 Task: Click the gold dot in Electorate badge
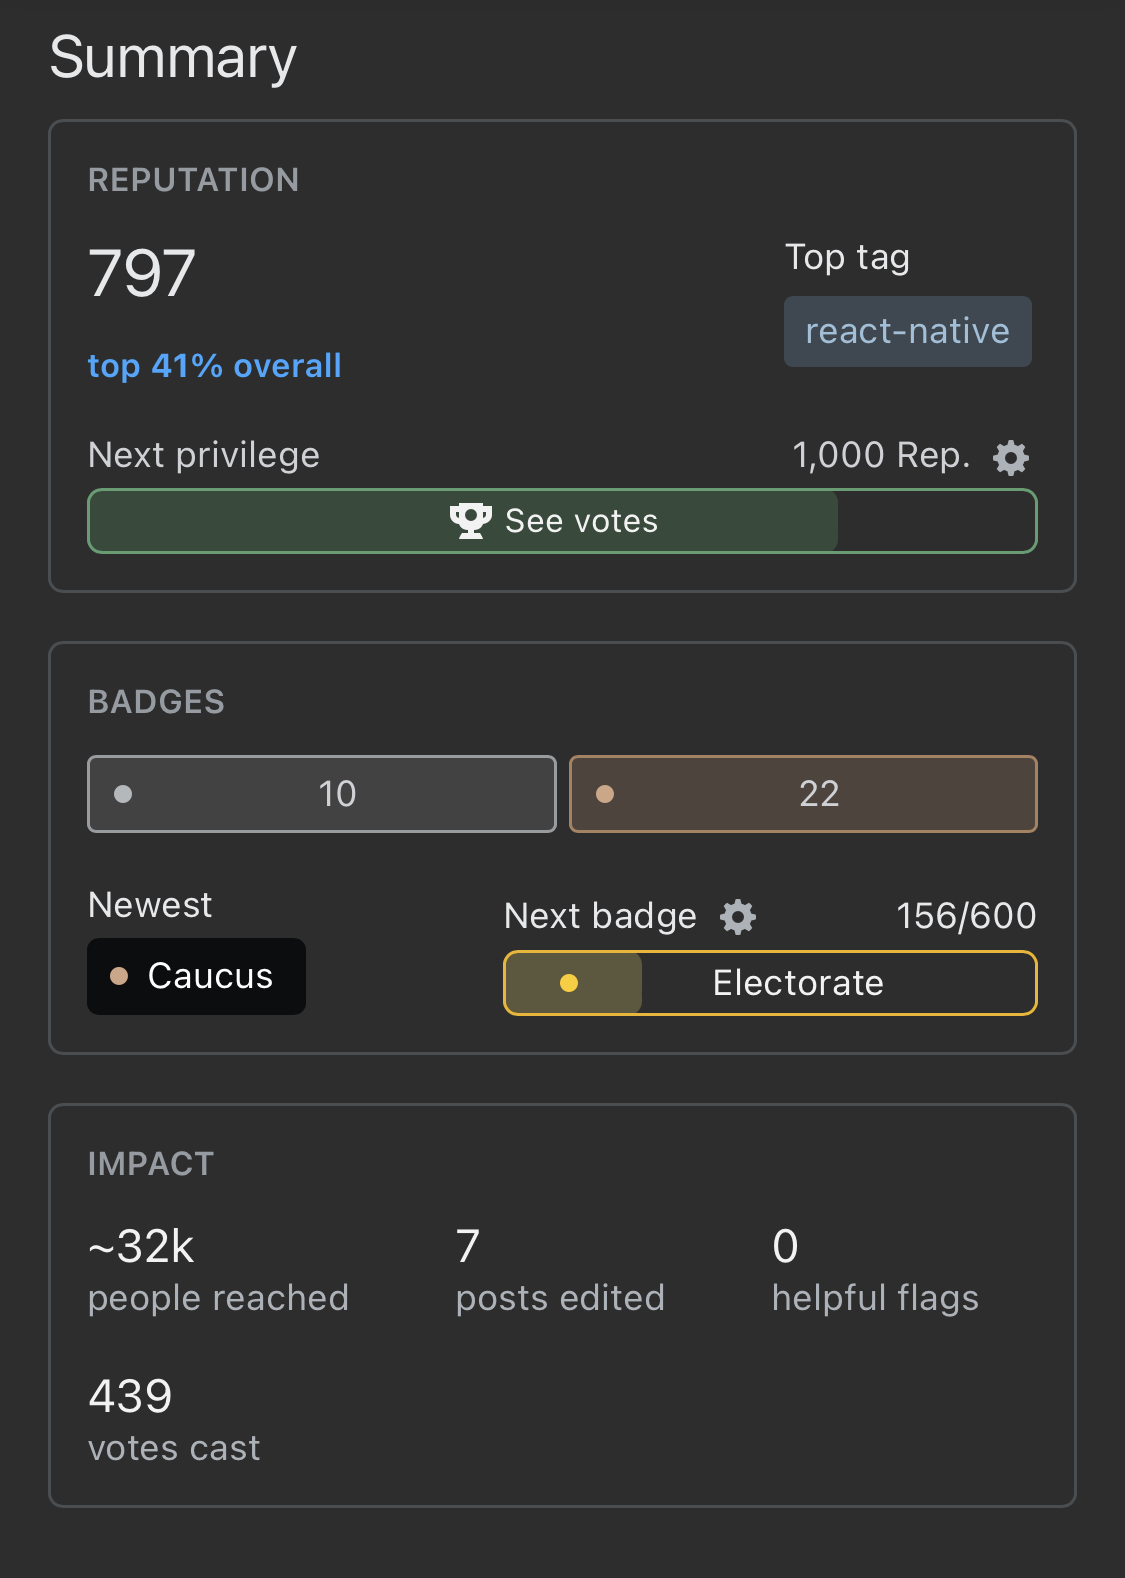(x=569, y=983)
